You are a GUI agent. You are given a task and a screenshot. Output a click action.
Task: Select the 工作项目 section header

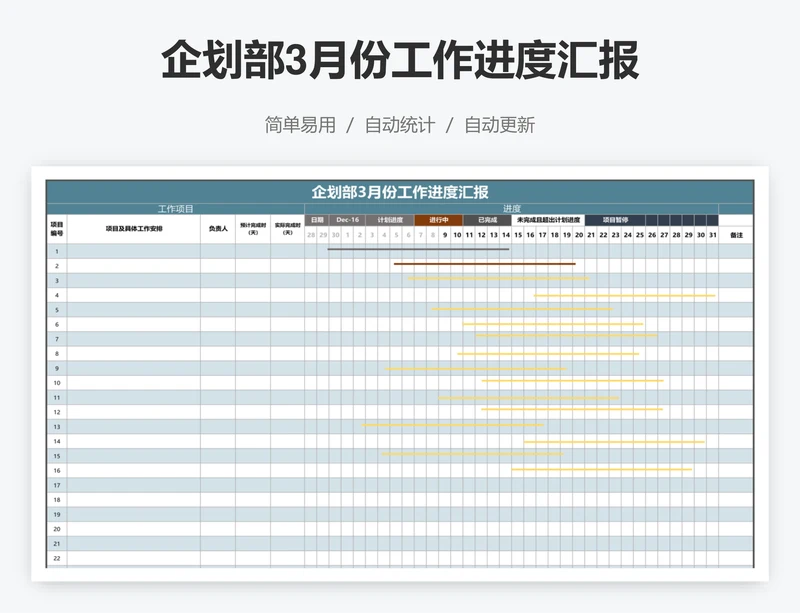click(176, 209)
